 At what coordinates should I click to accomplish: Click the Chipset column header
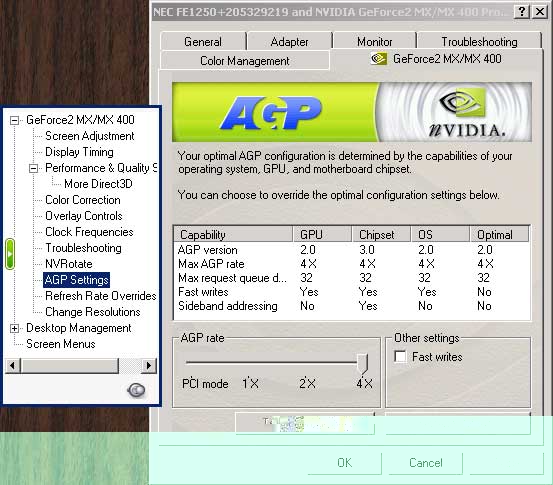coord(381,235)
